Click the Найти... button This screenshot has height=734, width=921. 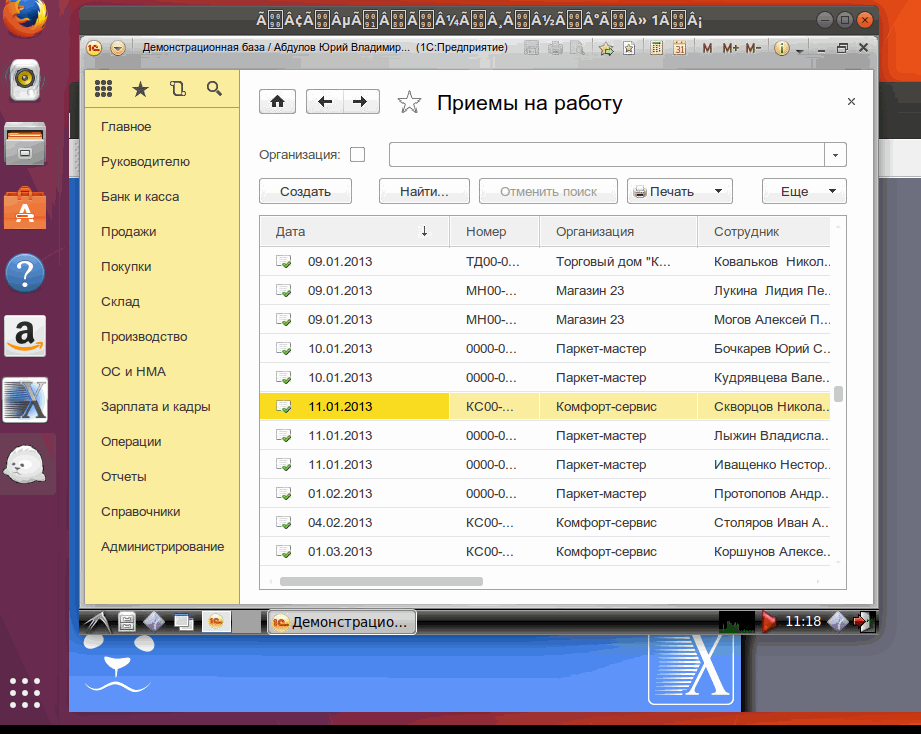423,191
